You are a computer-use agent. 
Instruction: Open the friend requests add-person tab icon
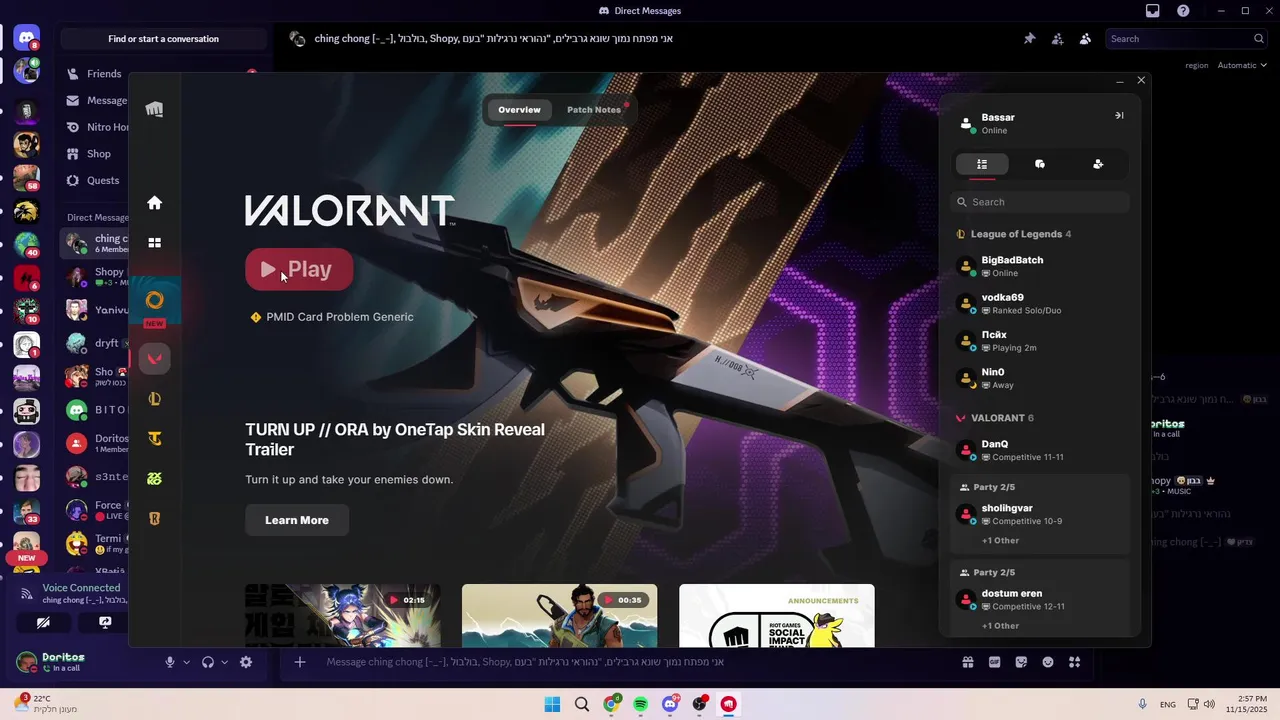point(1098,164)
